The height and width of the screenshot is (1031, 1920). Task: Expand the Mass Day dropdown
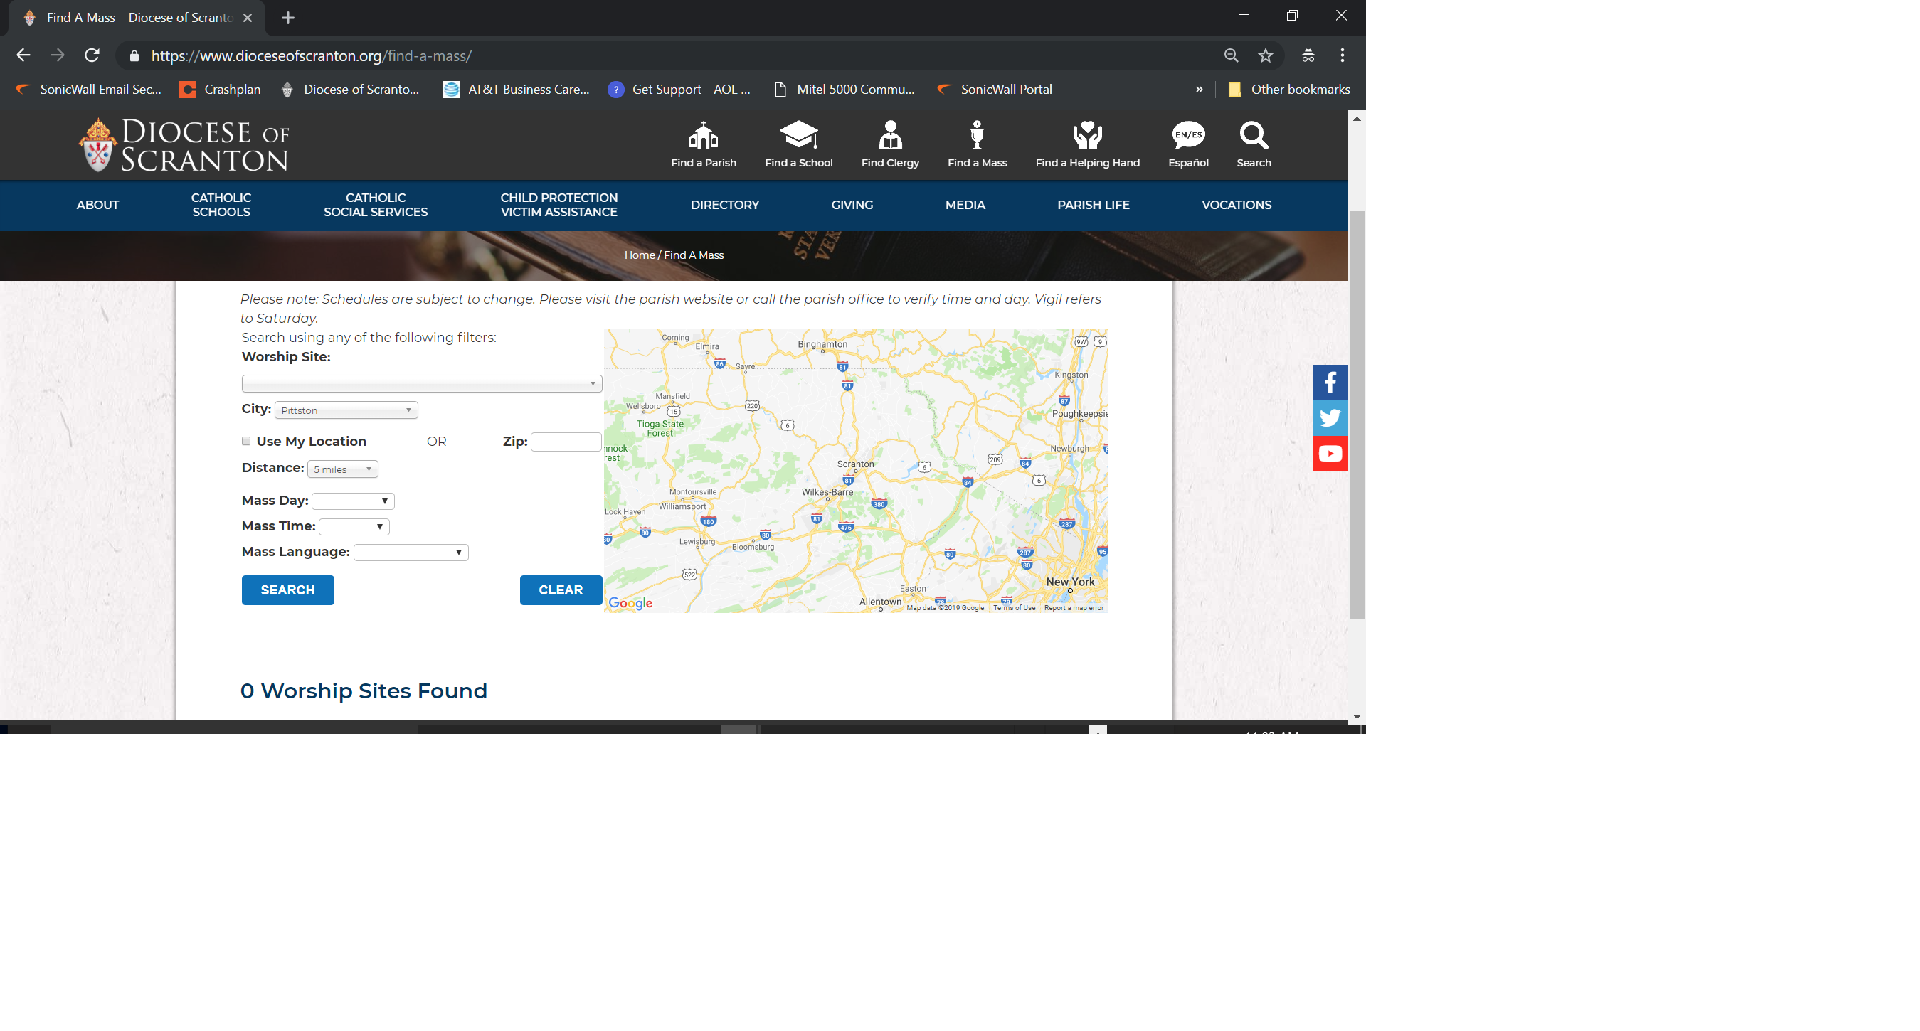tap(353, 501)
